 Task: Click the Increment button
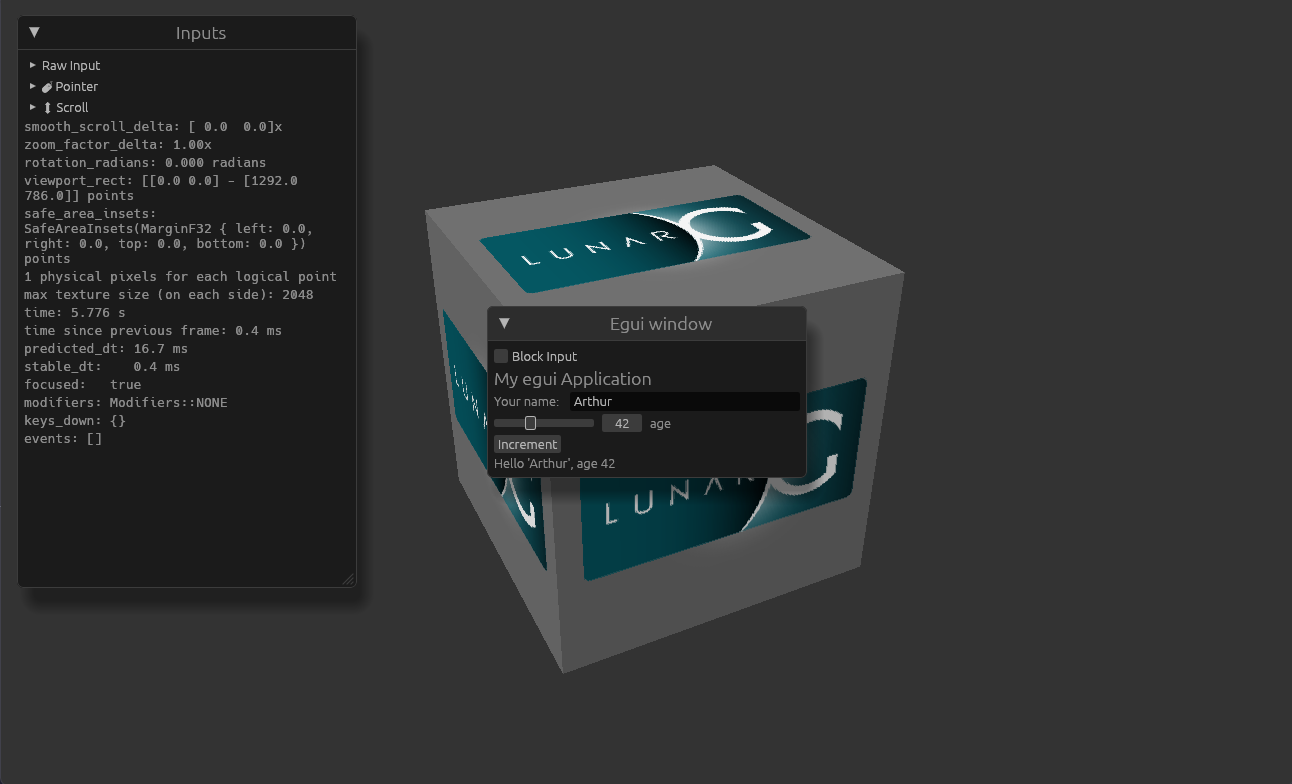coord(527,444)
